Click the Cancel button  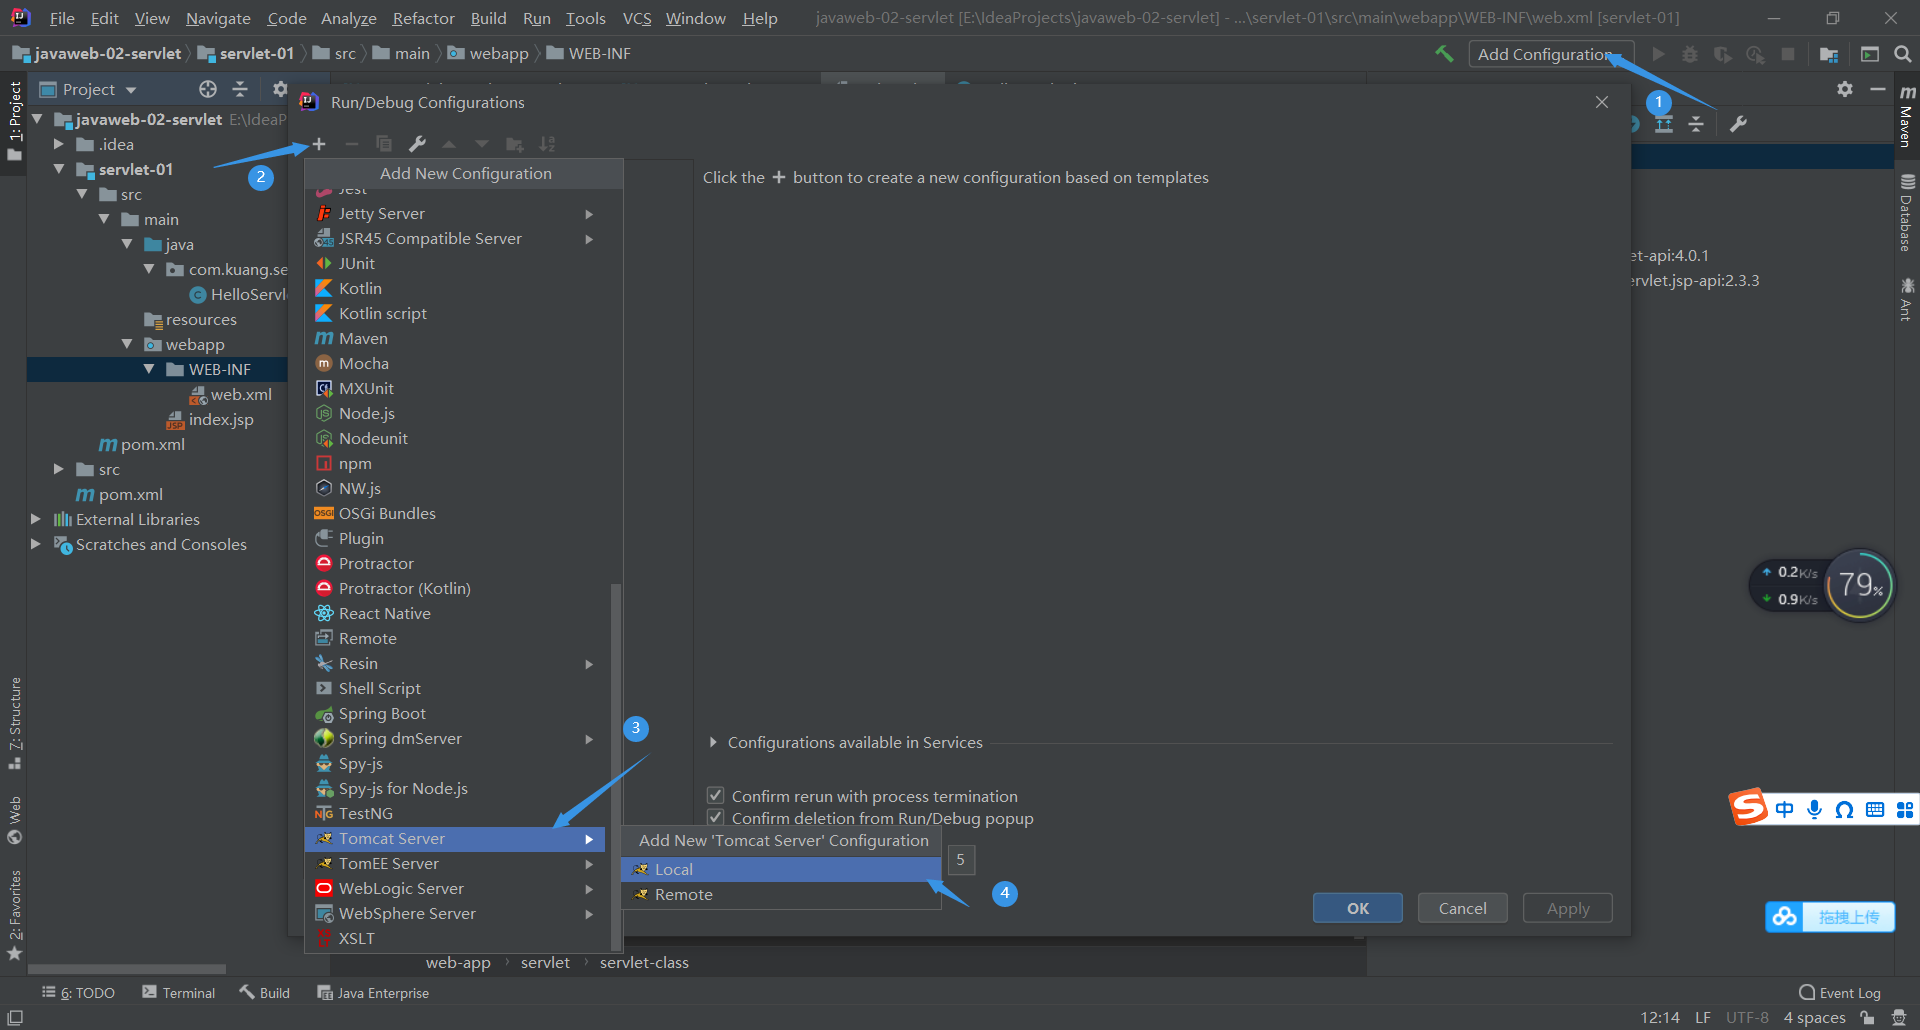pos(1462,908)
